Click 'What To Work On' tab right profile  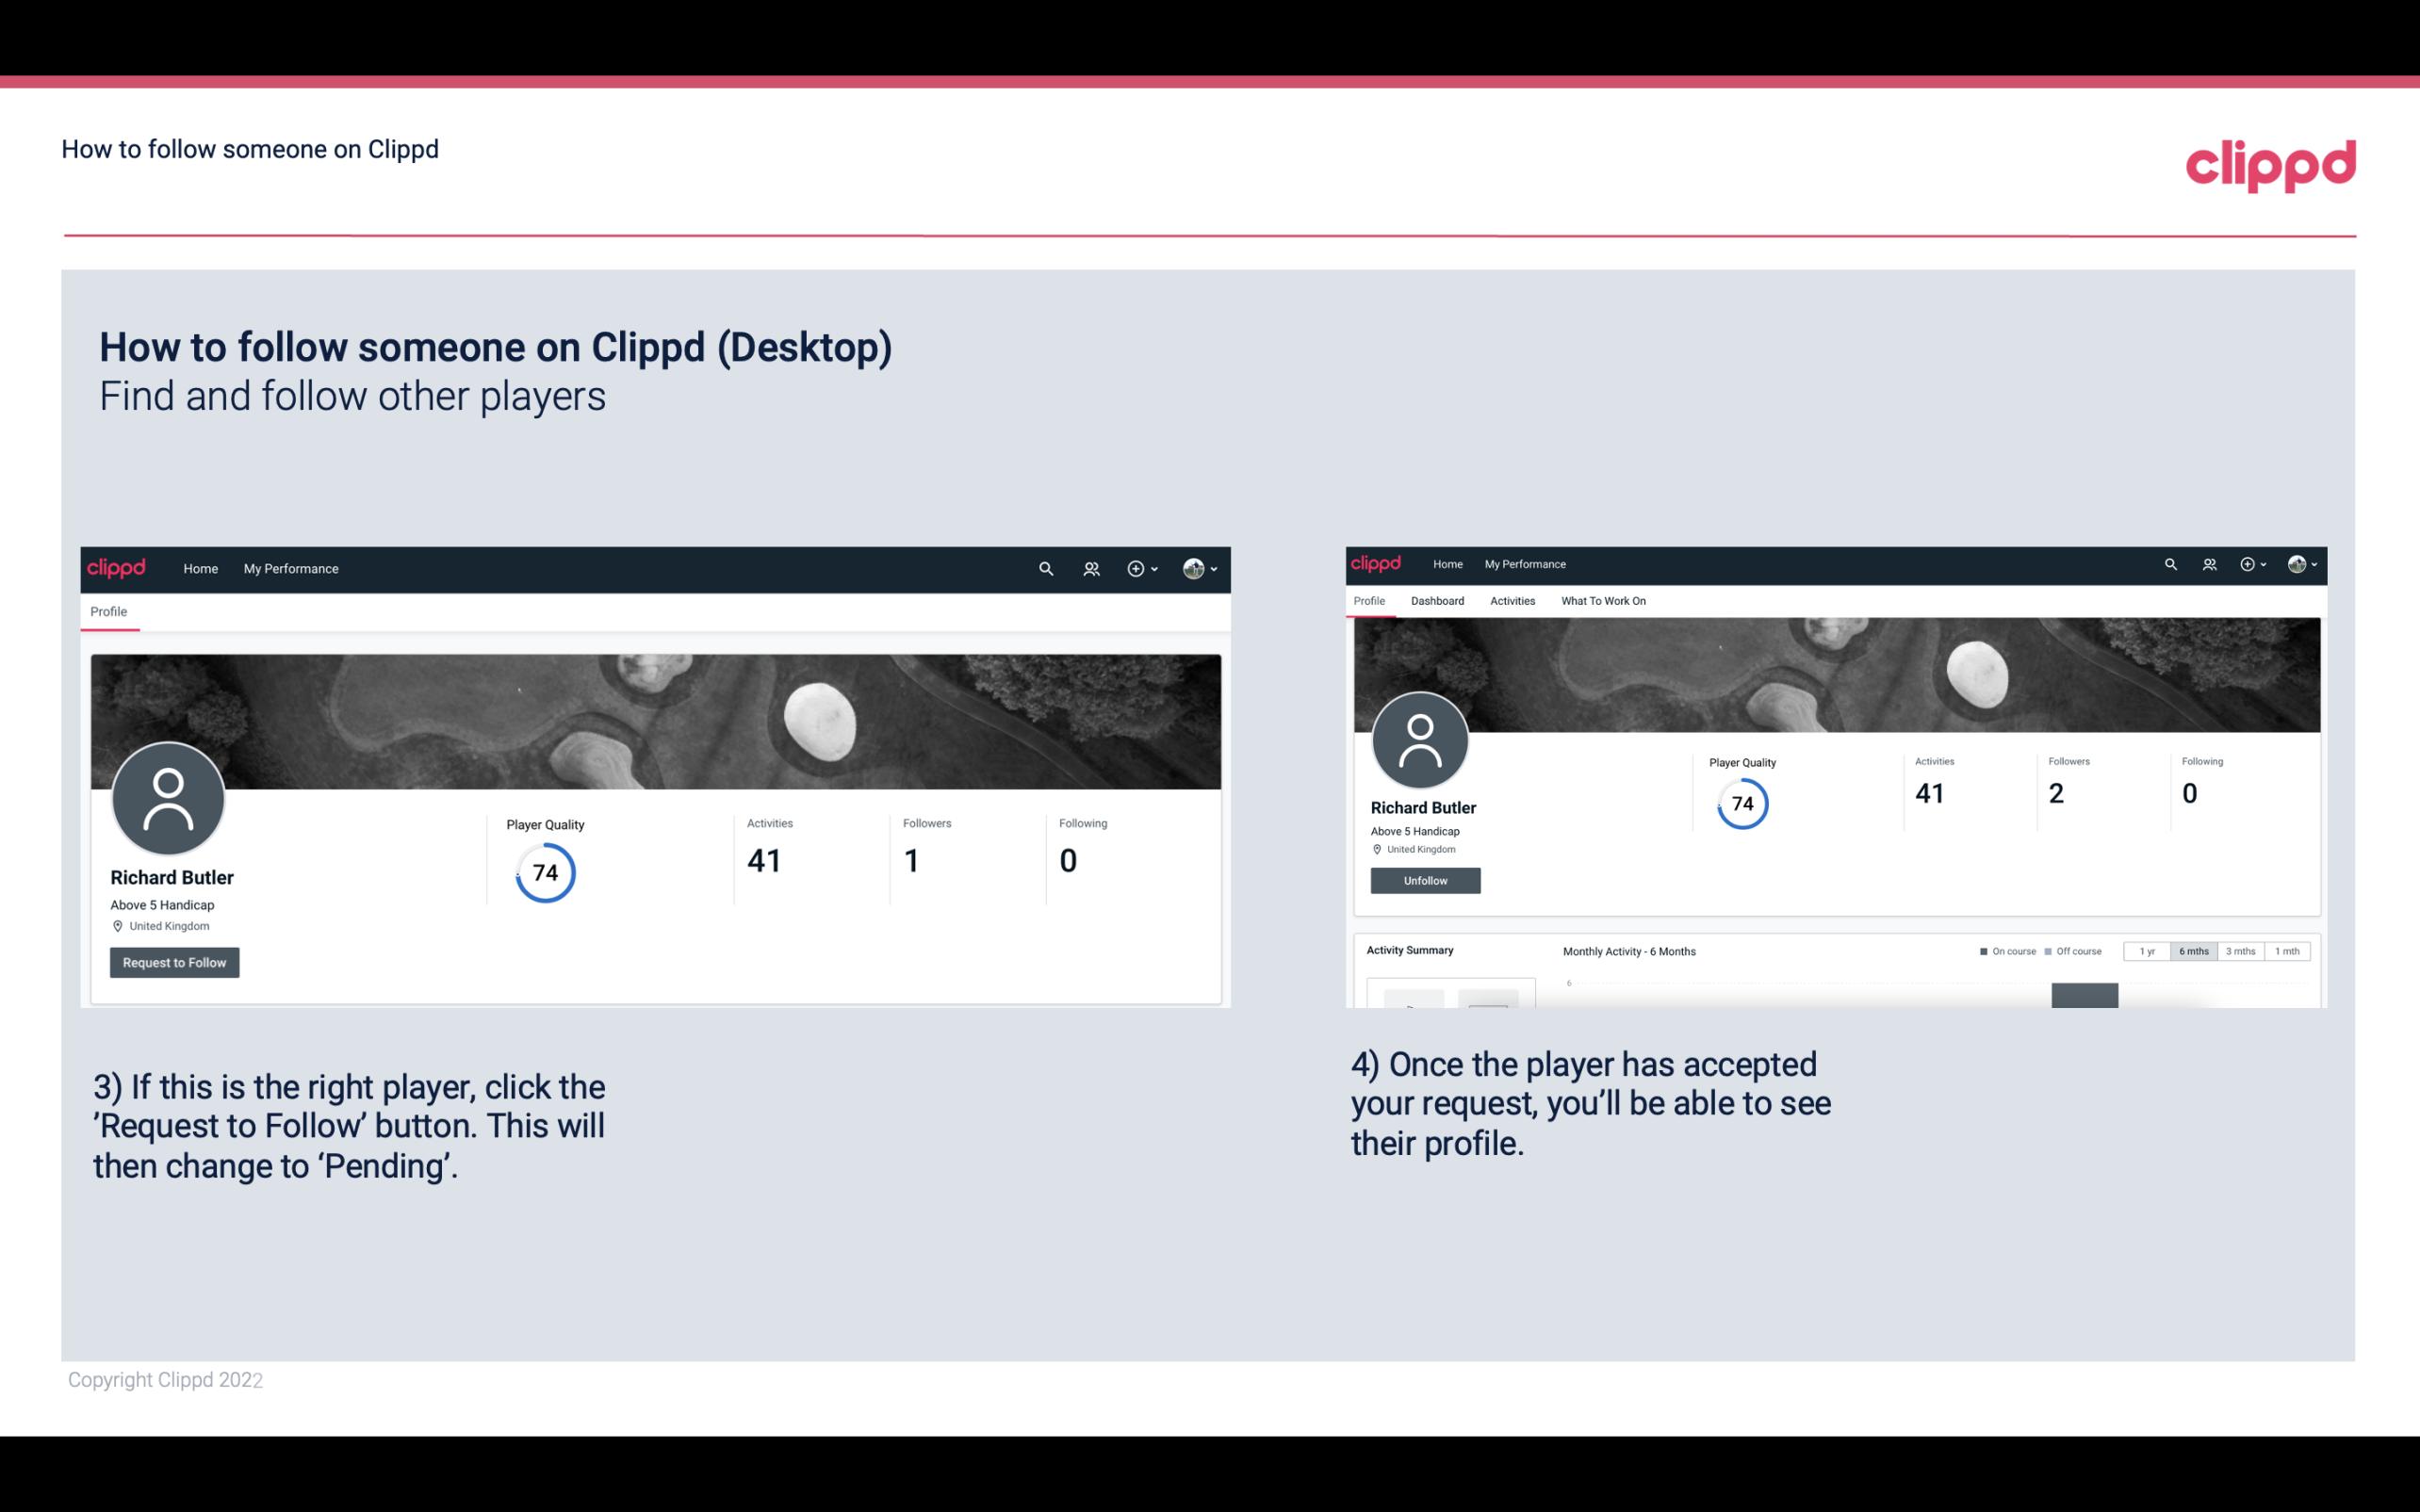[1603, 601]
